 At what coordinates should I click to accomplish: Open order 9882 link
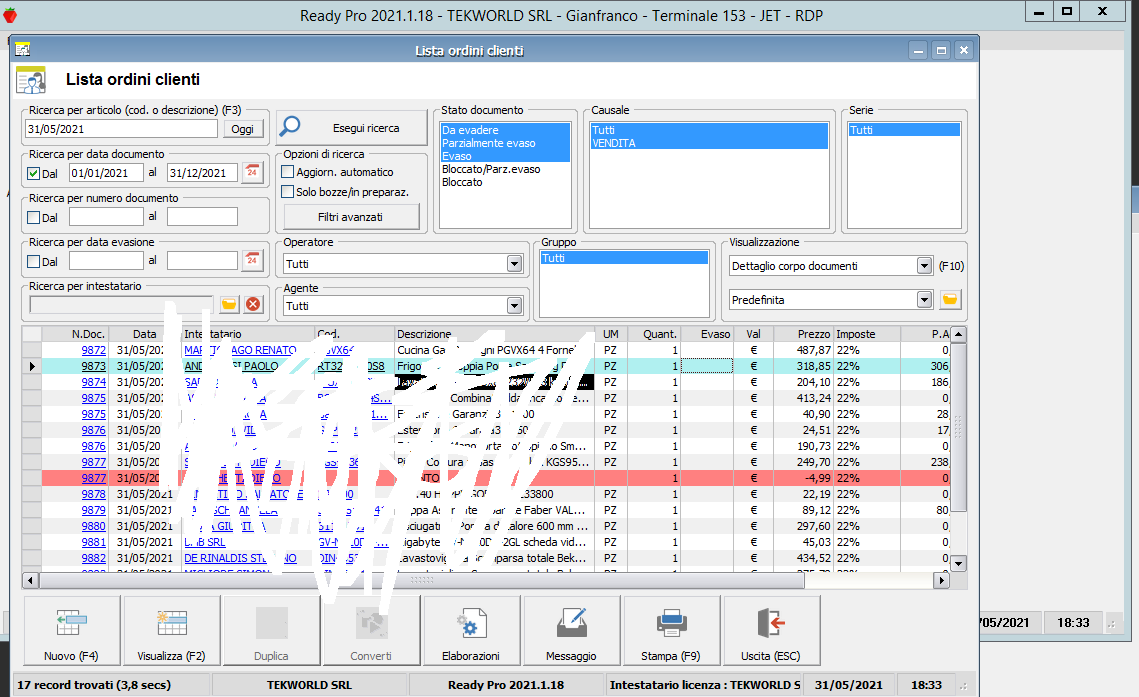click(94, 558)
